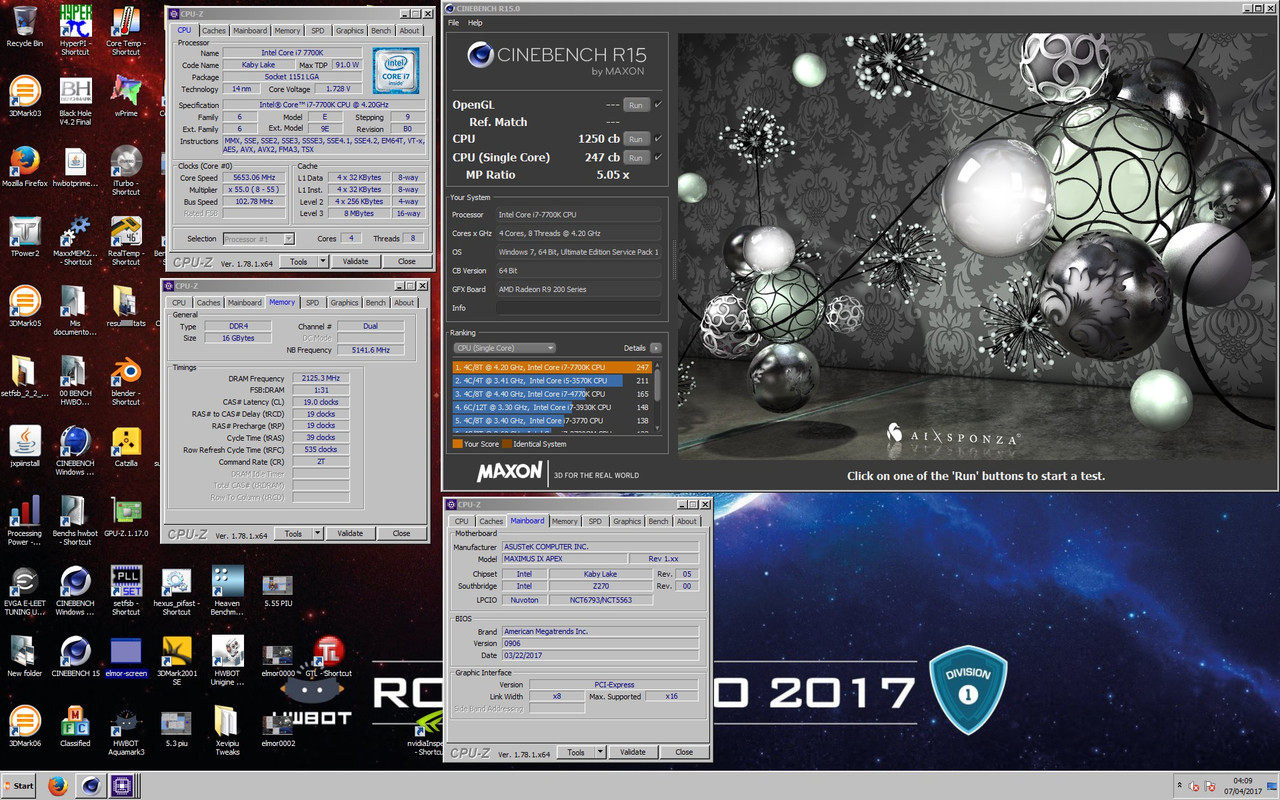Open Firefox from the taskbar
Image resolution: width=1280 pixels, height=800 pixels.
(x=57, y=786)
